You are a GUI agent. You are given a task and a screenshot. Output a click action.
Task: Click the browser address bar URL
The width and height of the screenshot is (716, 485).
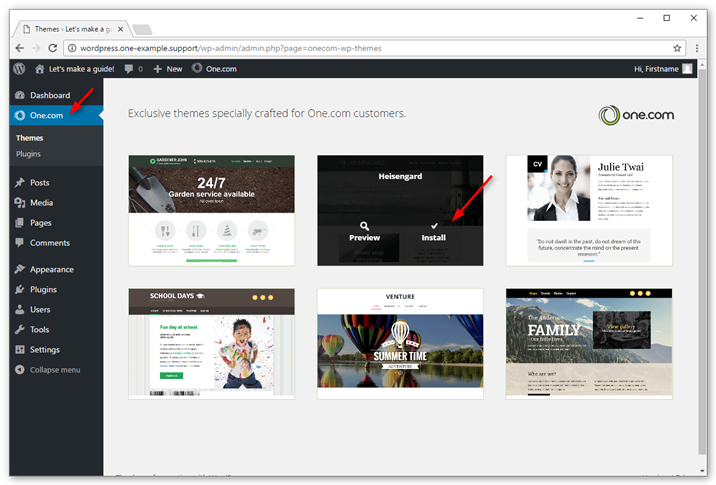(231, 48)
